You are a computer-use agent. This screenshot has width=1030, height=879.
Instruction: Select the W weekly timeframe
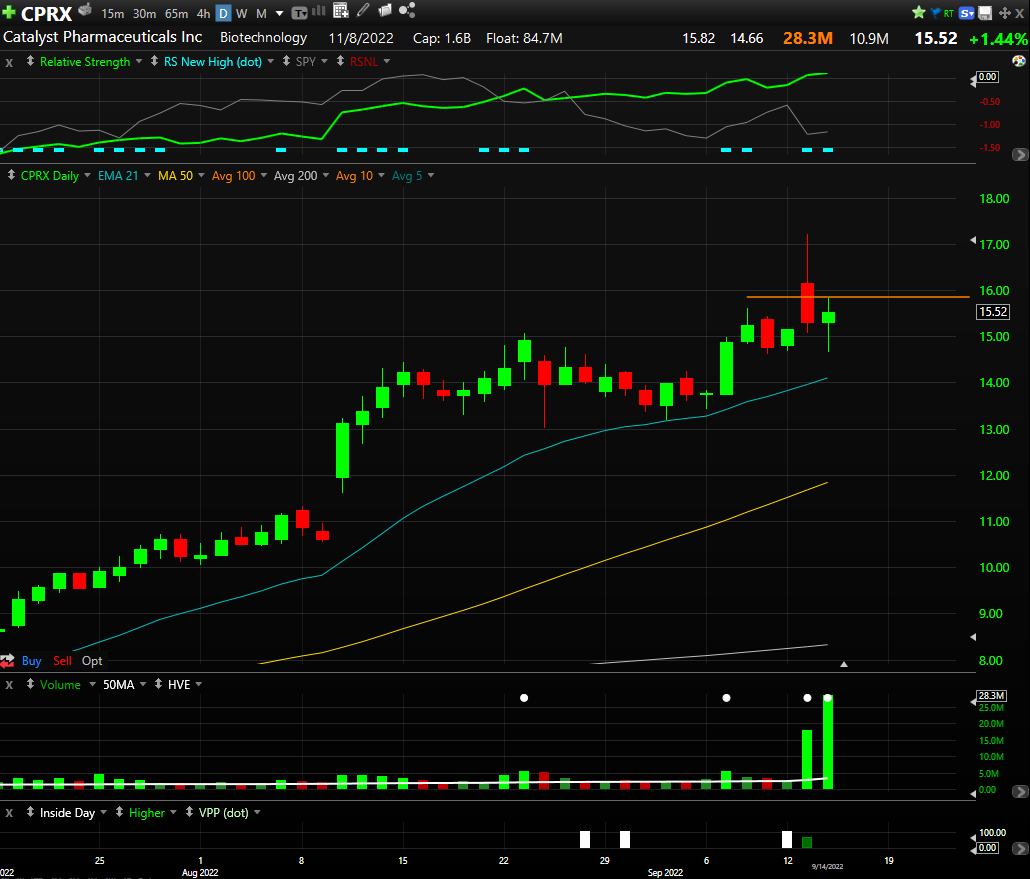(242, 13)
